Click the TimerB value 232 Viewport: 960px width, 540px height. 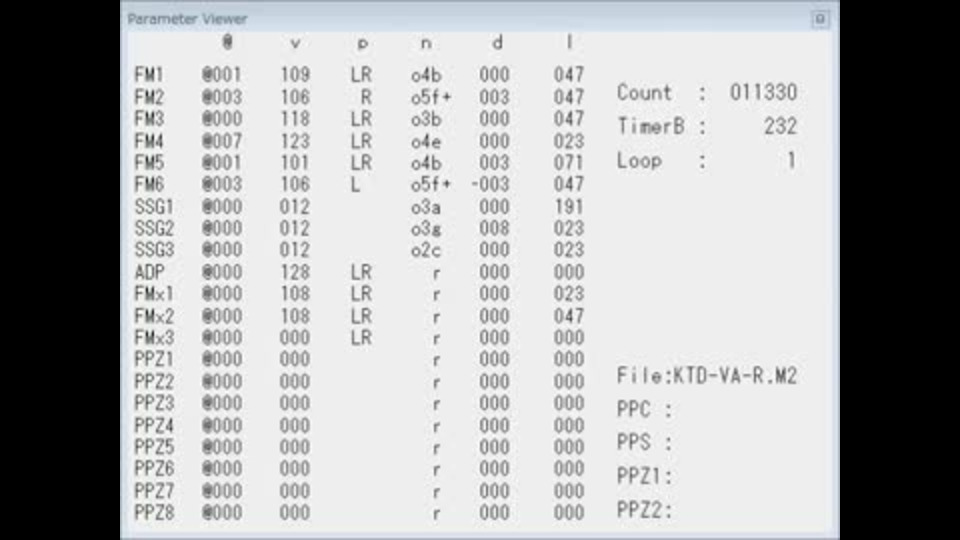click(x=781, y=127)
